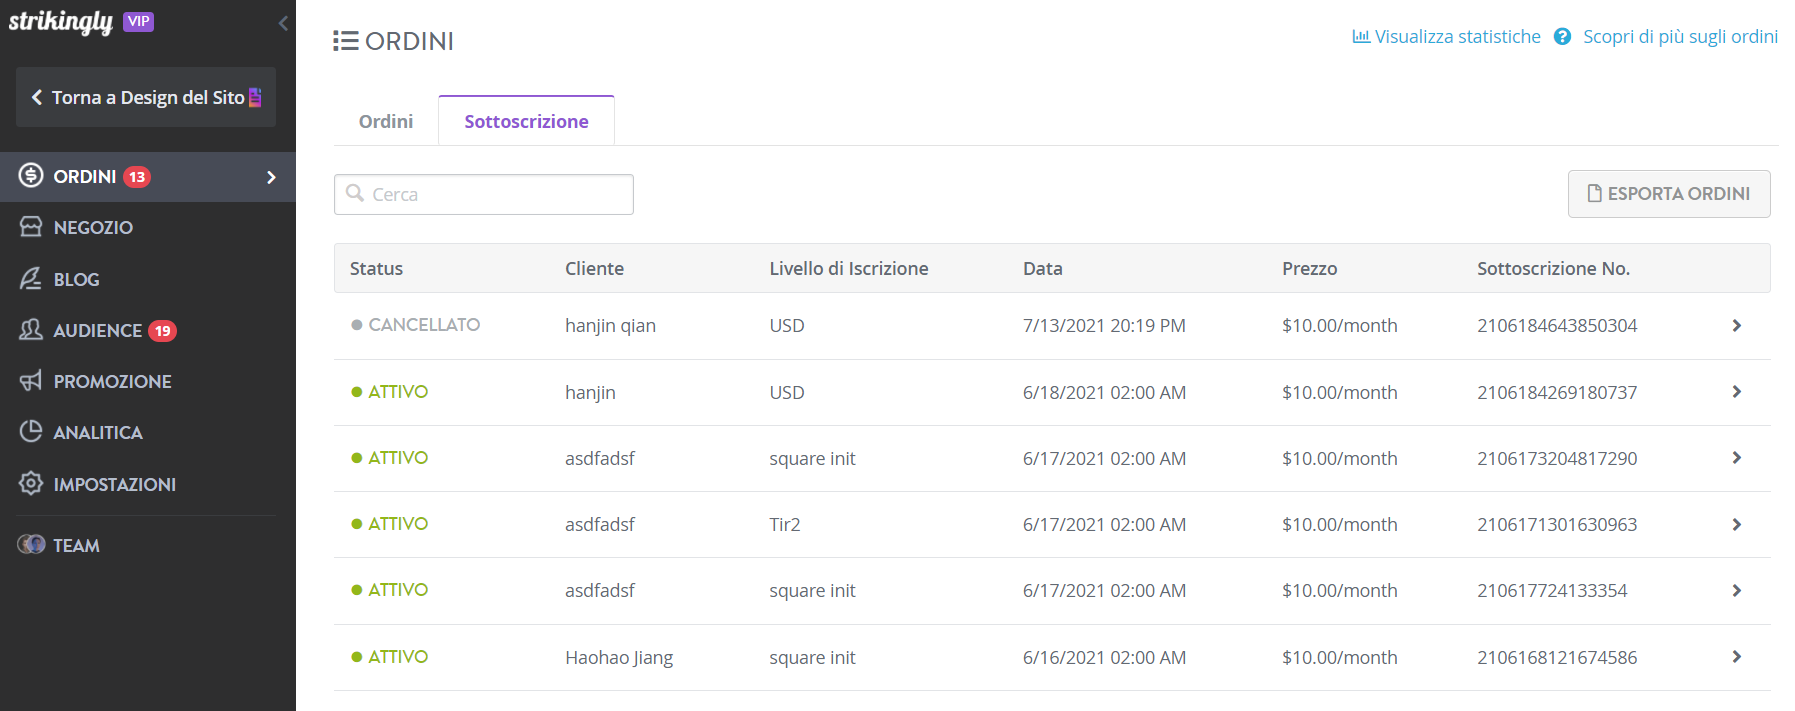Expand the Ordini sidebar chevron
Viewport: 1795px width, 711px height.
click(x=271, y=177)
